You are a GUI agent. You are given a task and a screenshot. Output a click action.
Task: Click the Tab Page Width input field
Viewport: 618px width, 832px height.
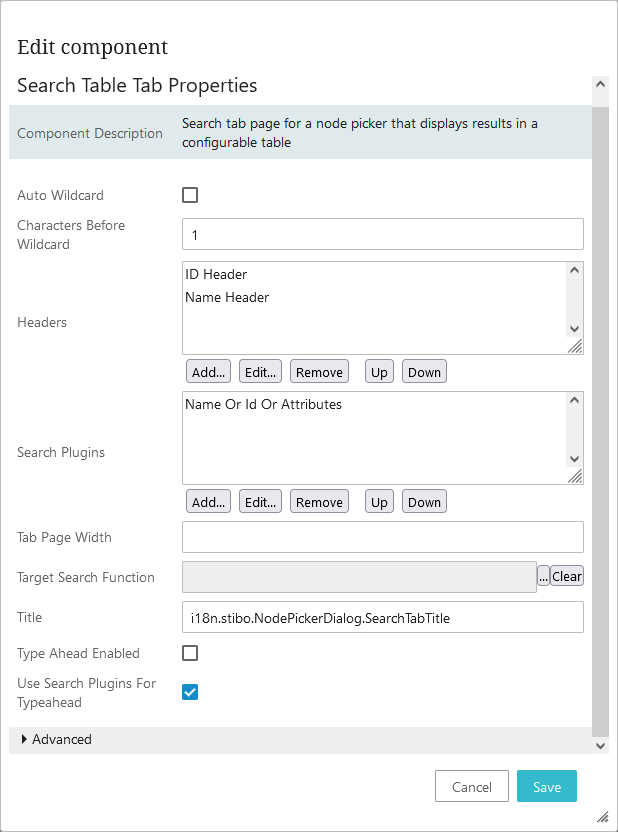pos(382,537)
